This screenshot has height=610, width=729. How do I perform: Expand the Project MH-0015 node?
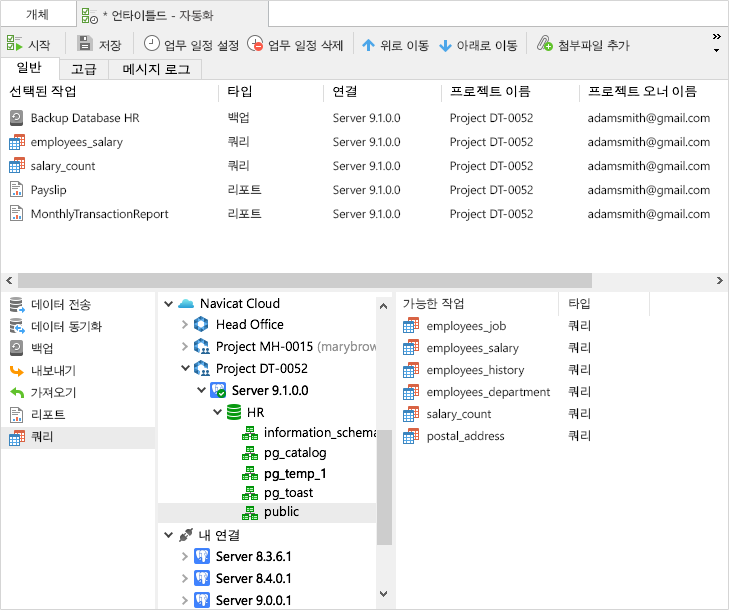click(185, 347)
